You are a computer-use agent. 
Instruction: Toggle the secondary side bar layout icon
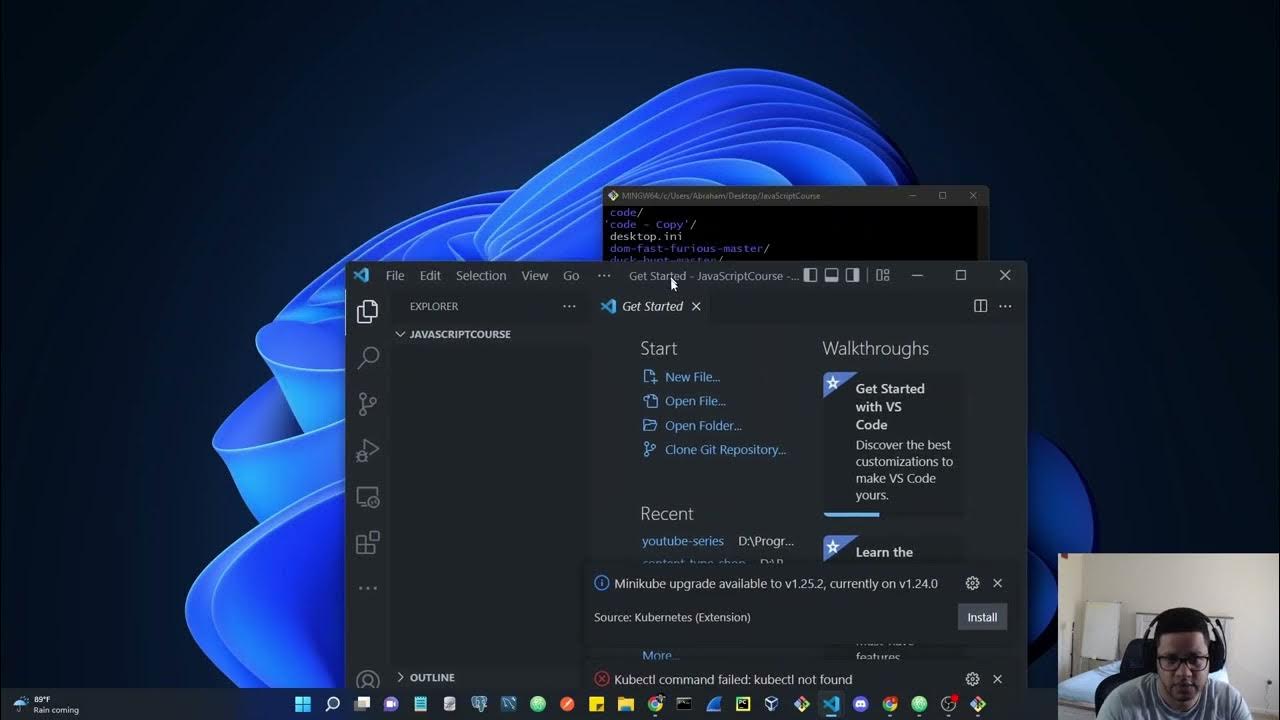(x=852, y=275)
